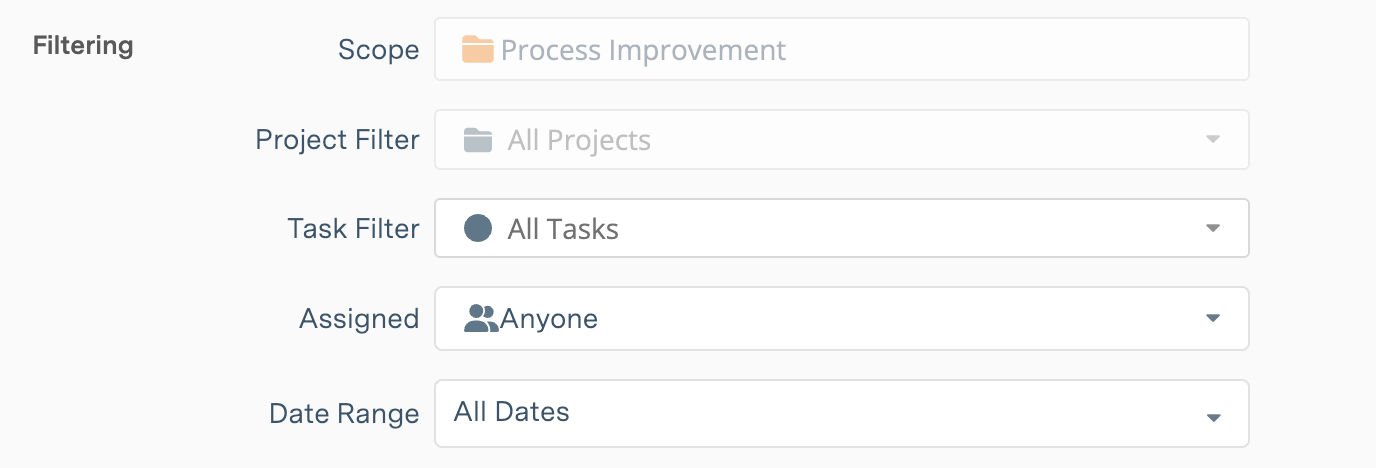This screenshot has height=468, width=1376.
Task: Expand the Project Filter dropdown arrow
Action: point(1213,139)
